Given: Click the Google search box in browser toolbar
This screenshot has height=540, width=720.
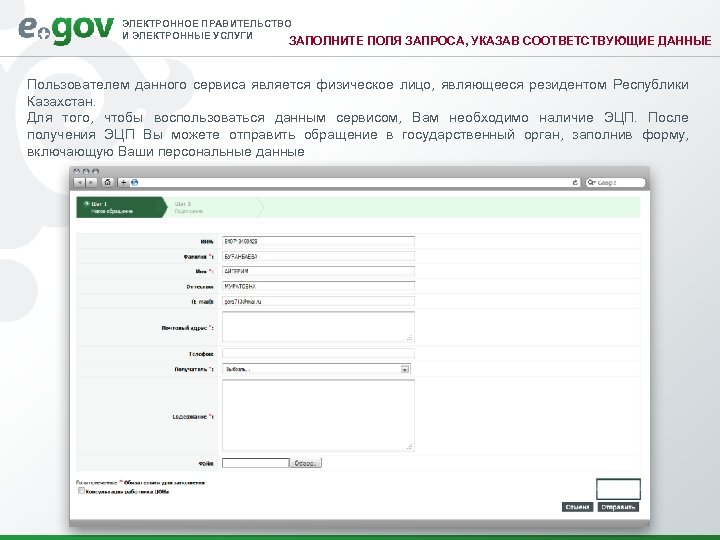Looking at the screenshot, I should 615,183.
